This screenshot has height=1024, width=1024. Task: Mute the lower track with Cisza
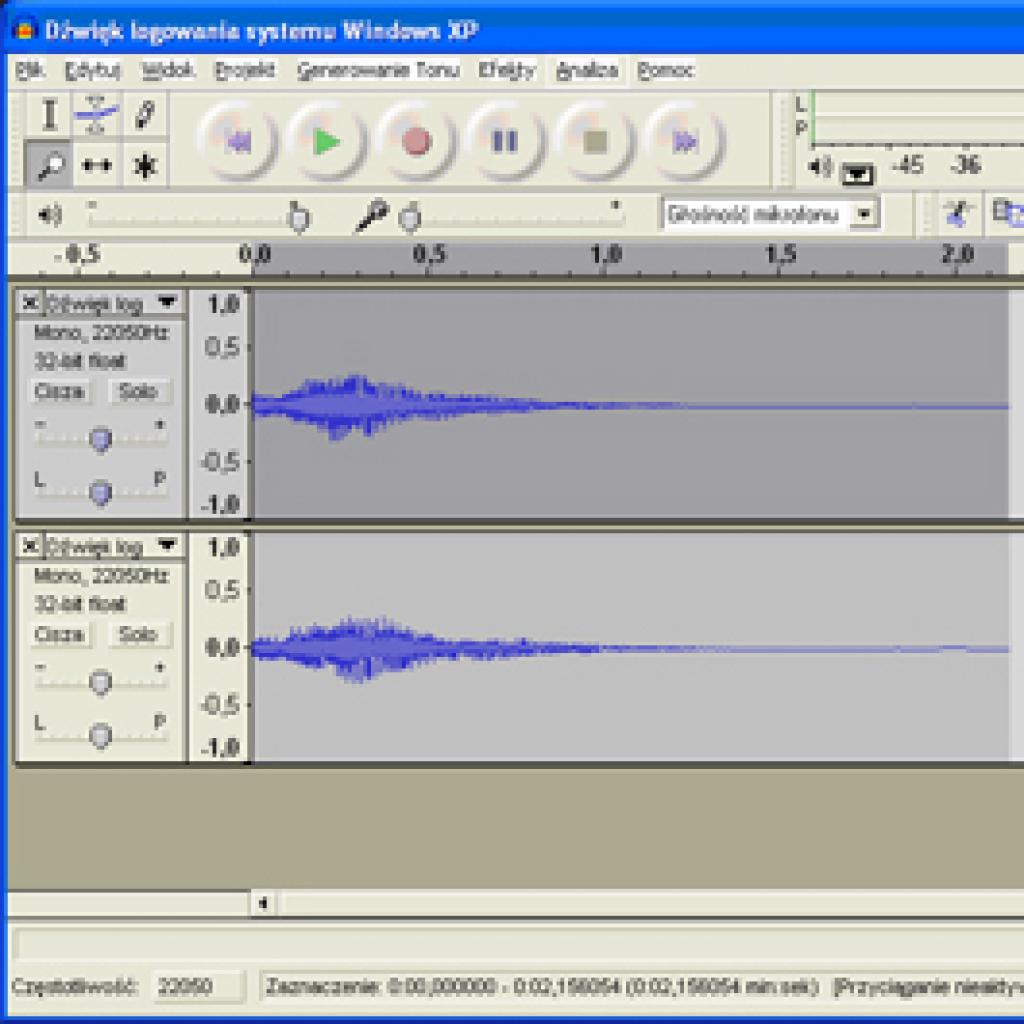(59, 634)
